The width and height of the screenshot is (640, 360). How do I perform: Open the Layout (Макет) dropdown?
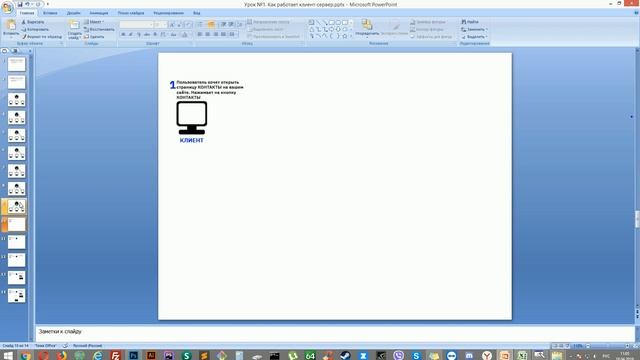point(94,22)
